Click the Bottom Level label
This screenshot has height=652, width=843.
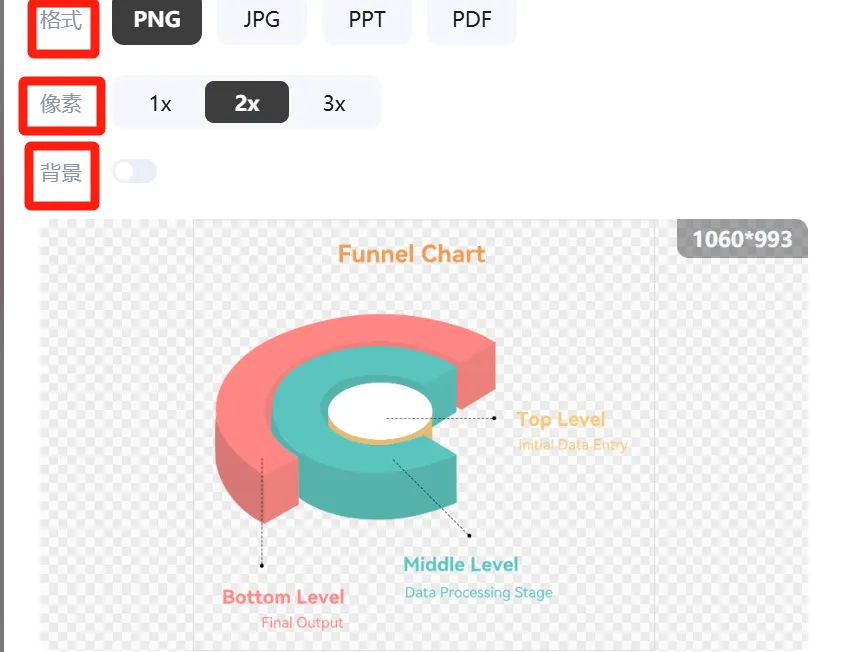click(283, 597)
